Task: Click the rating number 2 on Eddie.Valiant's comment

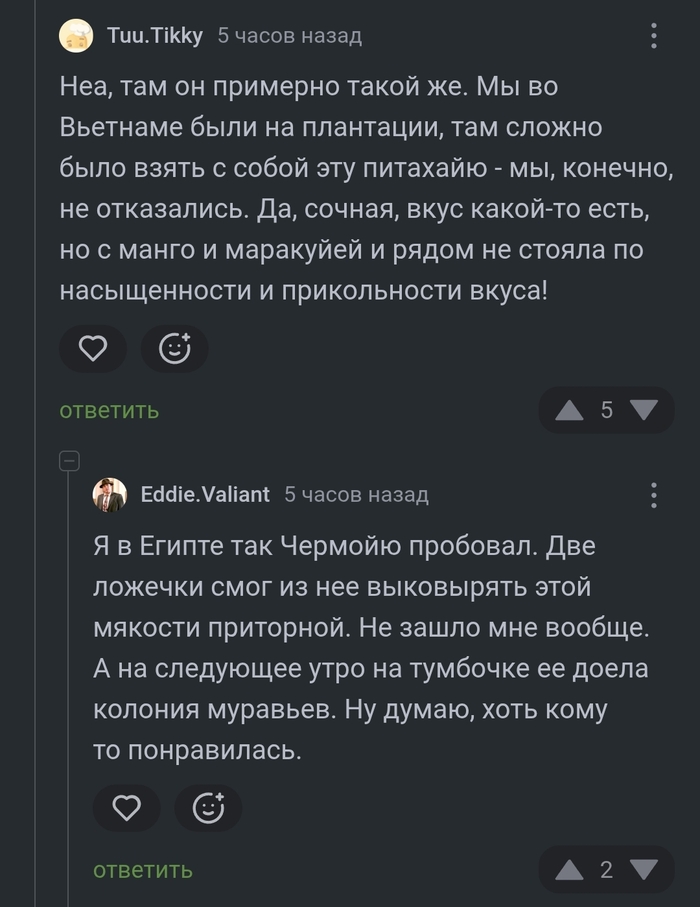Action: pos(607,869)
